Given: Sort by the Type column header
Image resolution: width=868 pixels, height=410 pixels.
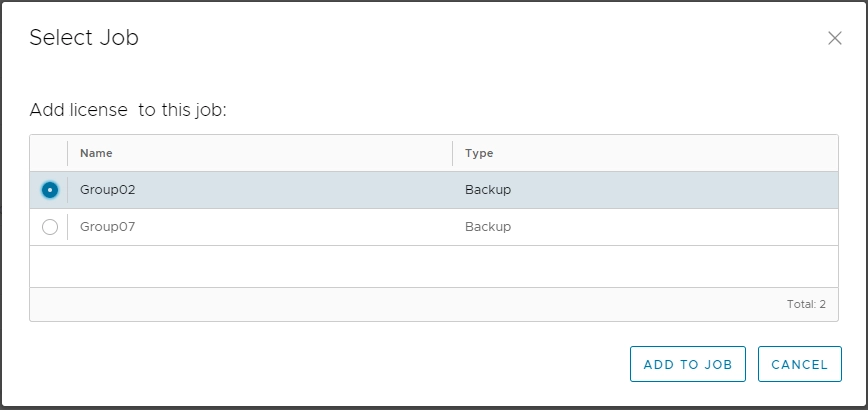Looking at the screenshot, I should 479,153.
